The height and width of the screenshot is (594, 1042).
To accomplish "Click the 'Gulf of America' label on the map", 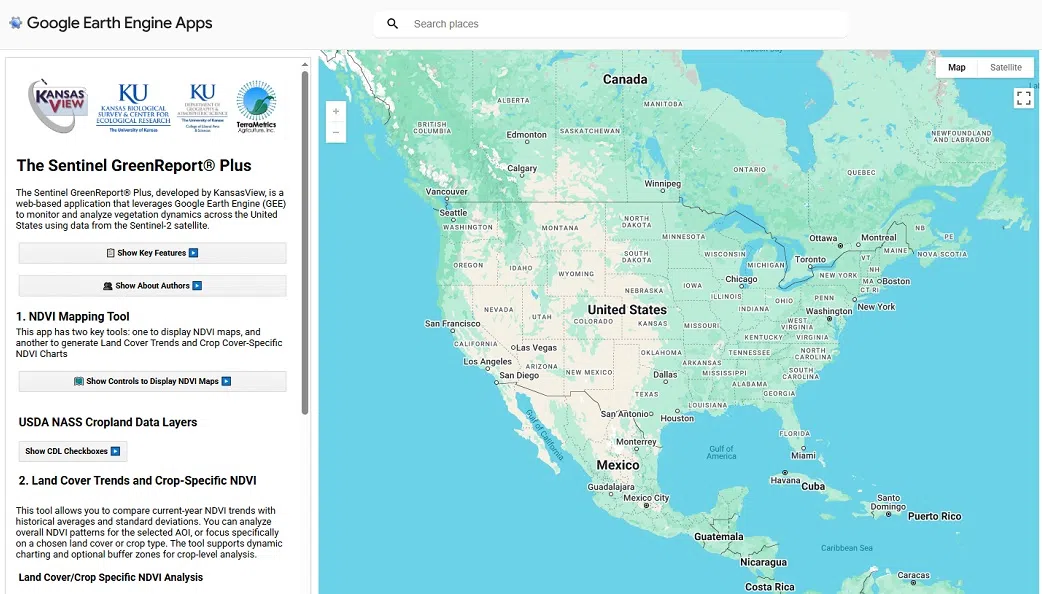I will (x=721, y=452).
